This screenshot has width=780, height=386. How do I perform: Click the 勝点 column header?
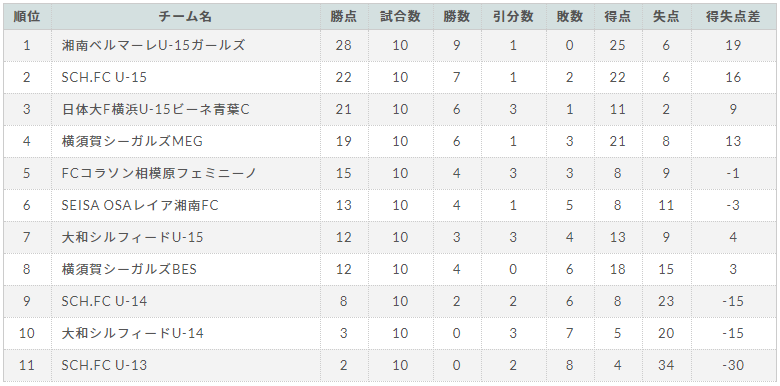[x=344, y=16]
